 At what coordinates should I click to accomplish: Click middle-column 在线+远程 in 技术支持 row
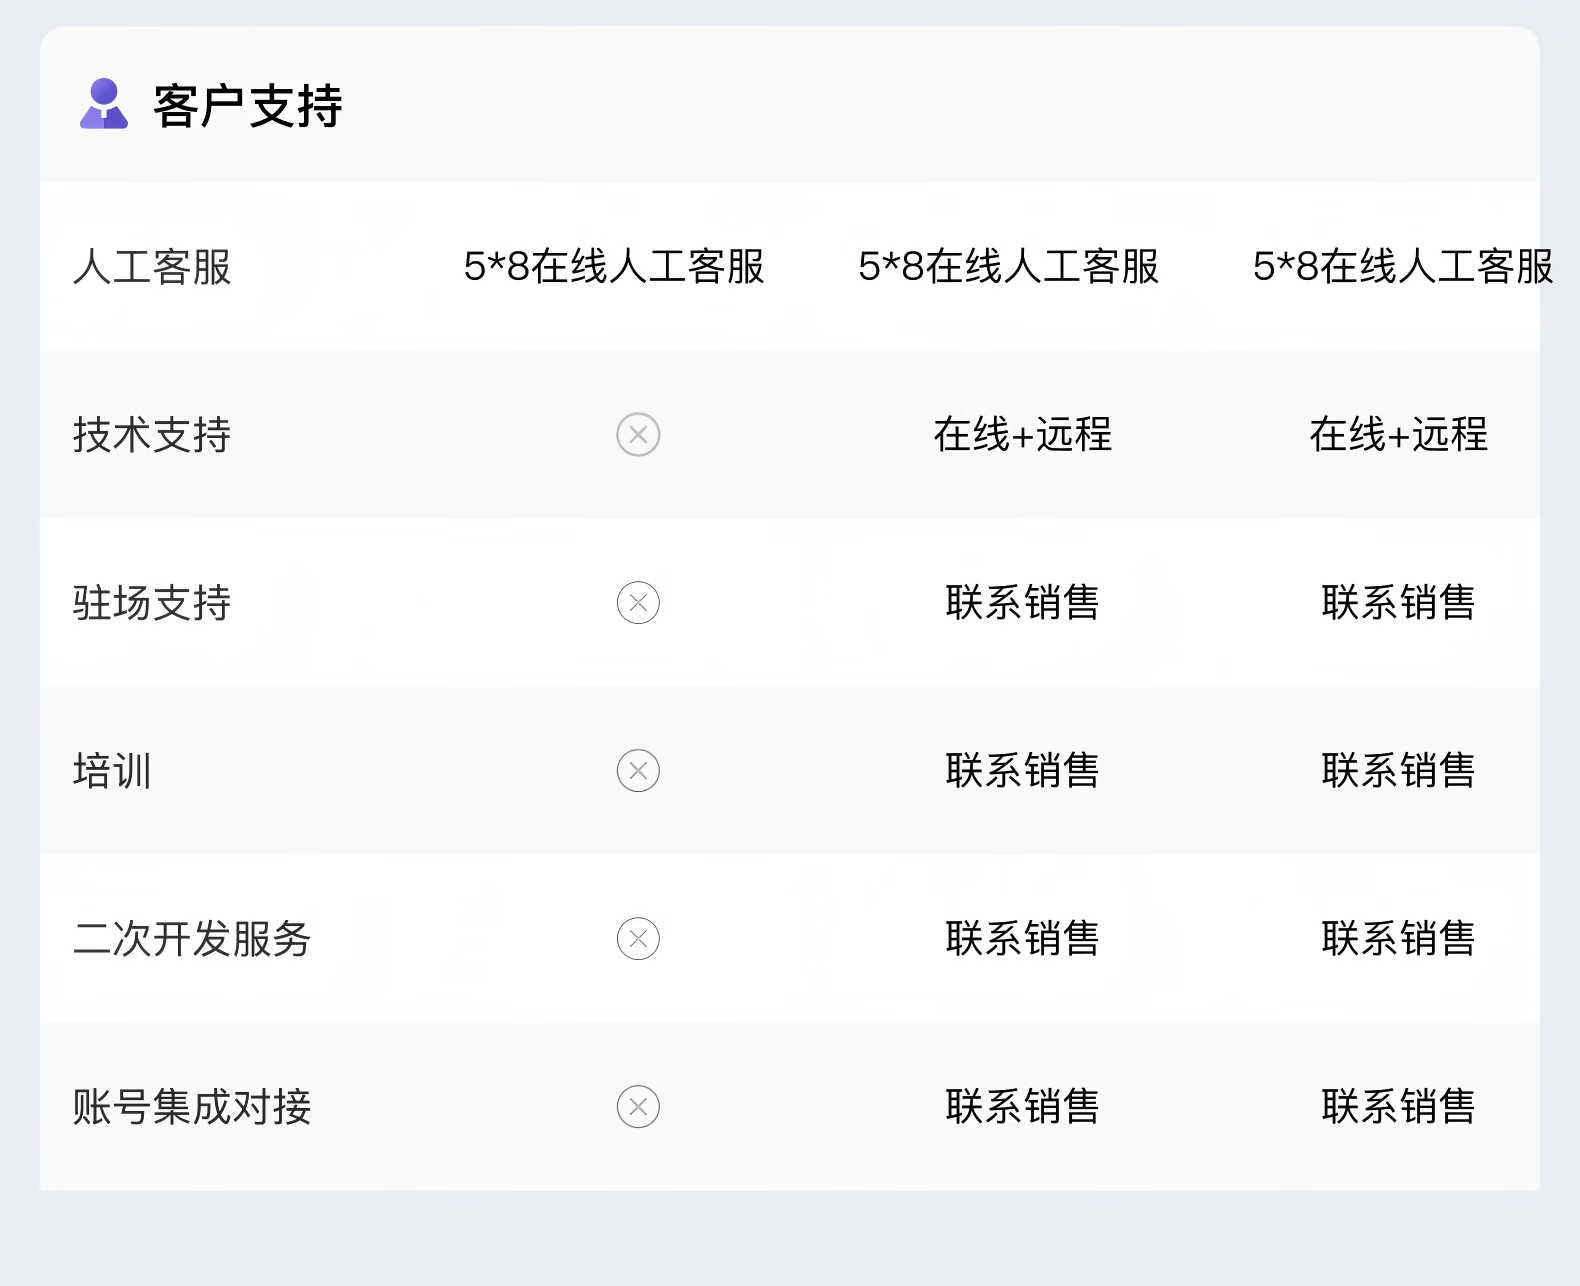(1022, 435)
